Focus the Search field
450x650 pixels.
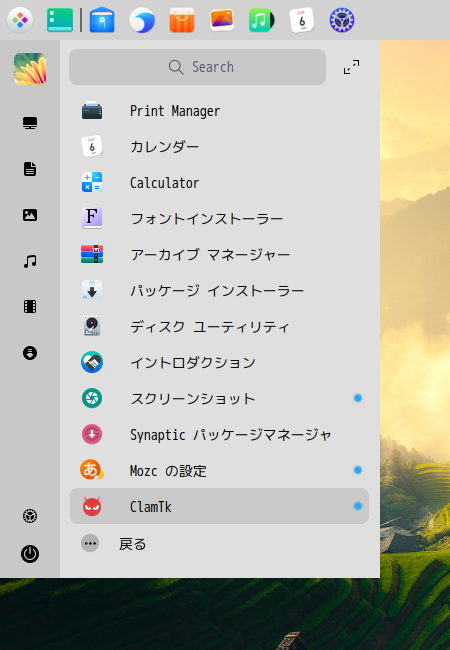pyautogui.click(x=197, y=67)
